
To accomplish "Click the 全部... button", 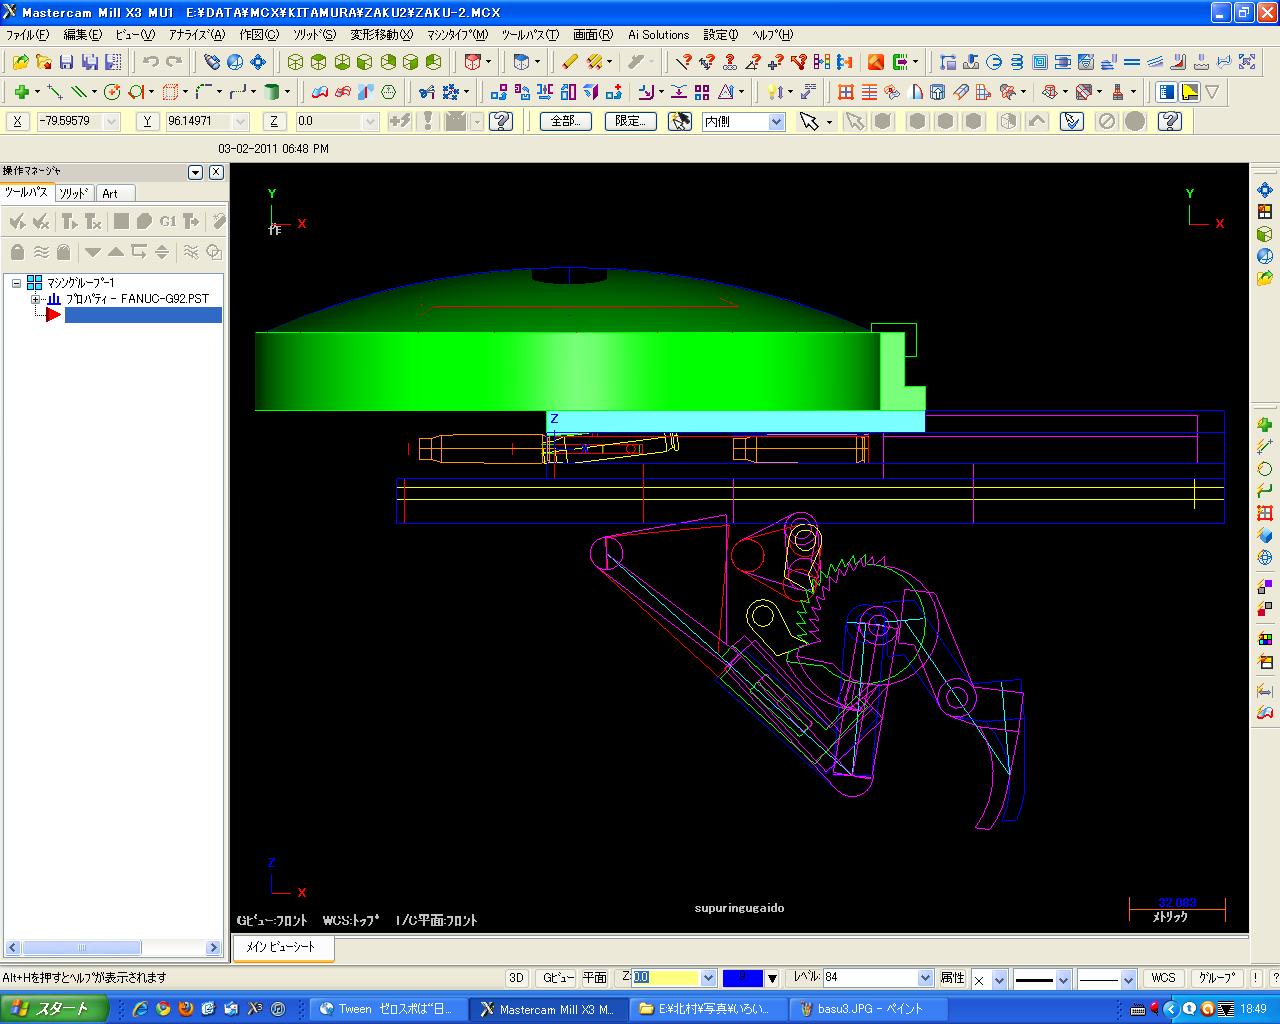I will click(x=565, y=121).
